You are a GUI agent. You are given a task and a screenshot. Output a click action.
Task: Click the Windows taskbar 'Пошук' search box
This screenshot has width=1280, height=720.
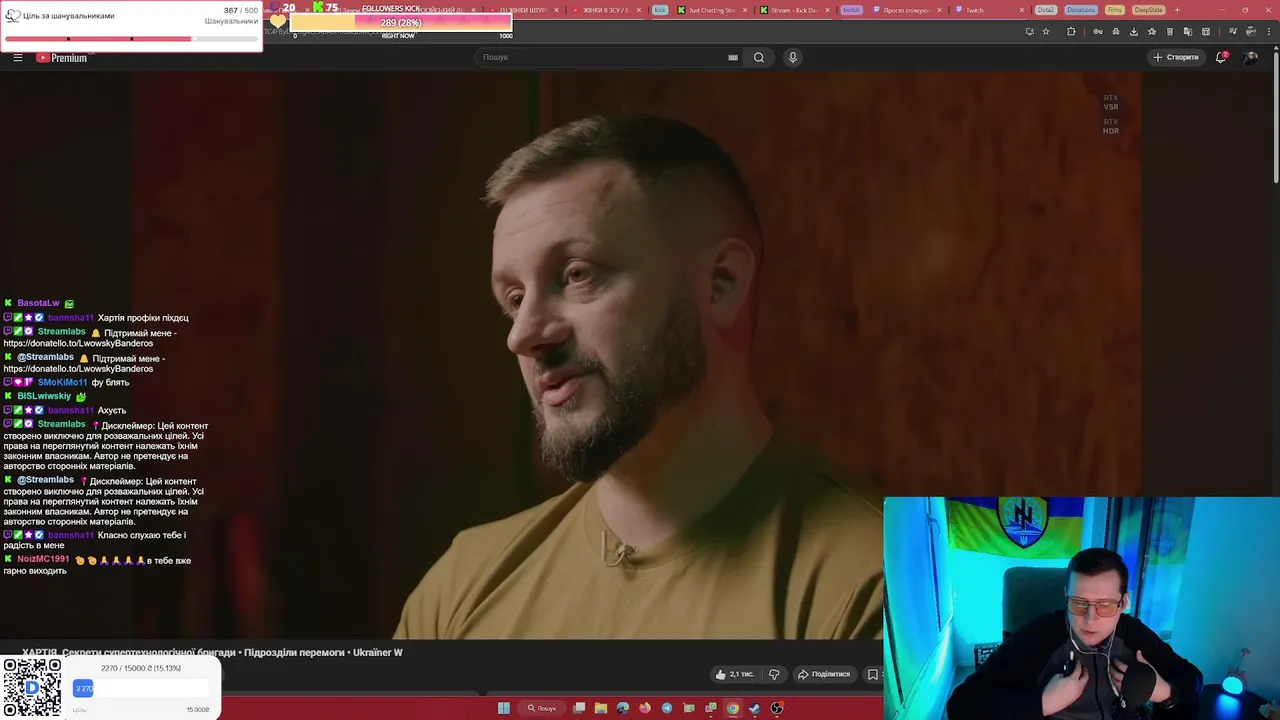[x=542, y=708]
